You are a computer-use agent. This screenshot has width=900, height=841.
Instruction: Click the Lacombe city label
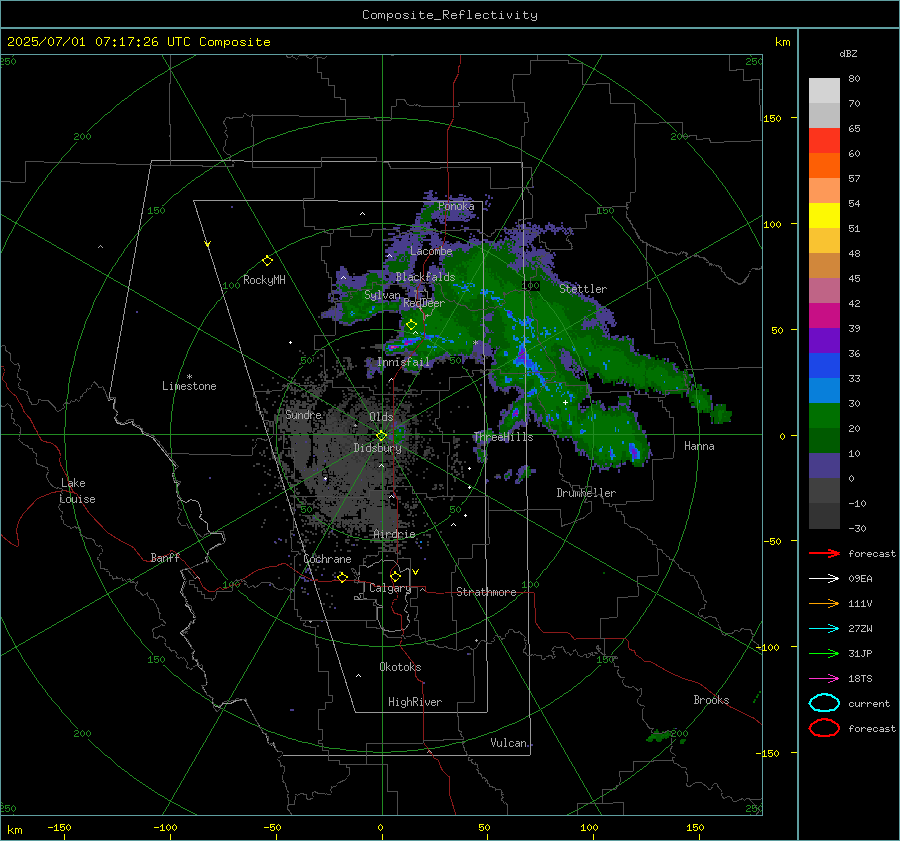[431, 251]
